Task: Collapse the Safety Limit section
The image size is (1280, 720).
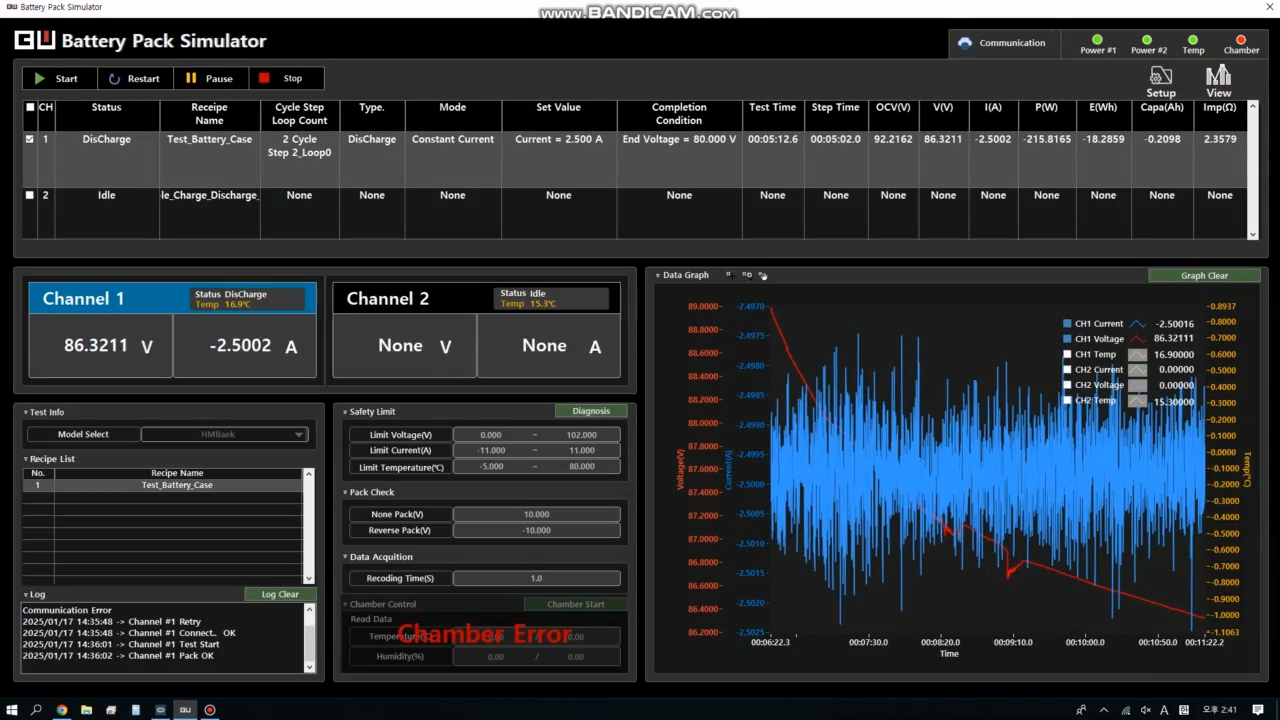Action: (345, 412)
